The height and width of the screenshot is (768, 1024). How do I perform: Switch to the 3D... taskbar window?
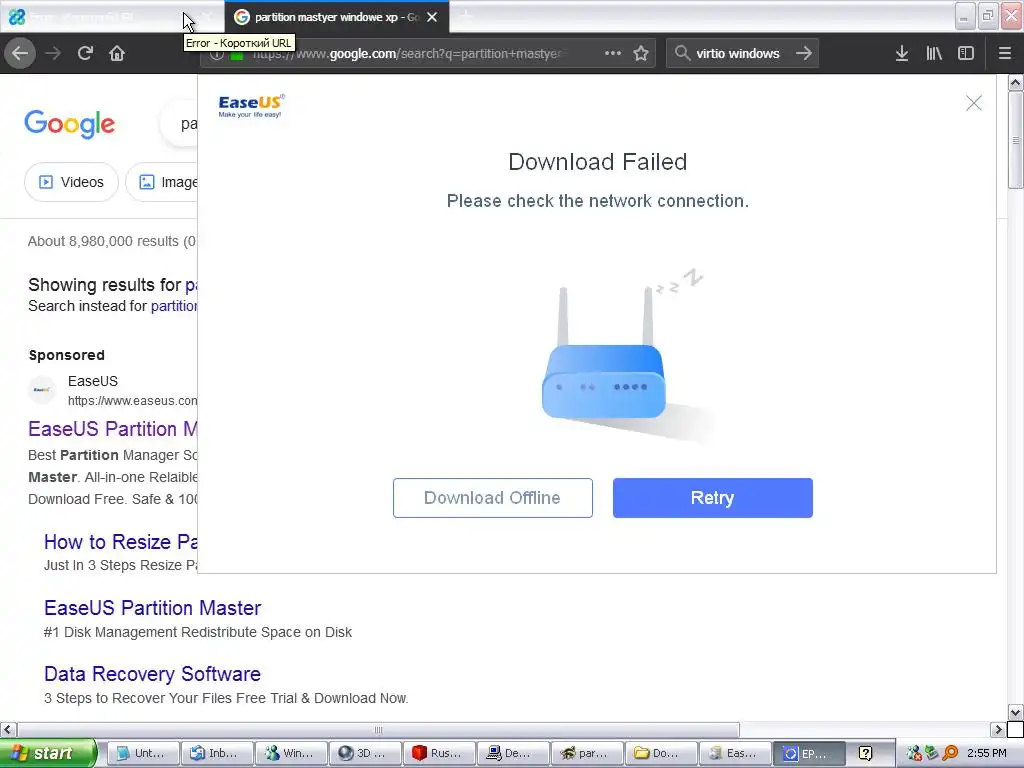pyautogui.click(x=365, y=754)
